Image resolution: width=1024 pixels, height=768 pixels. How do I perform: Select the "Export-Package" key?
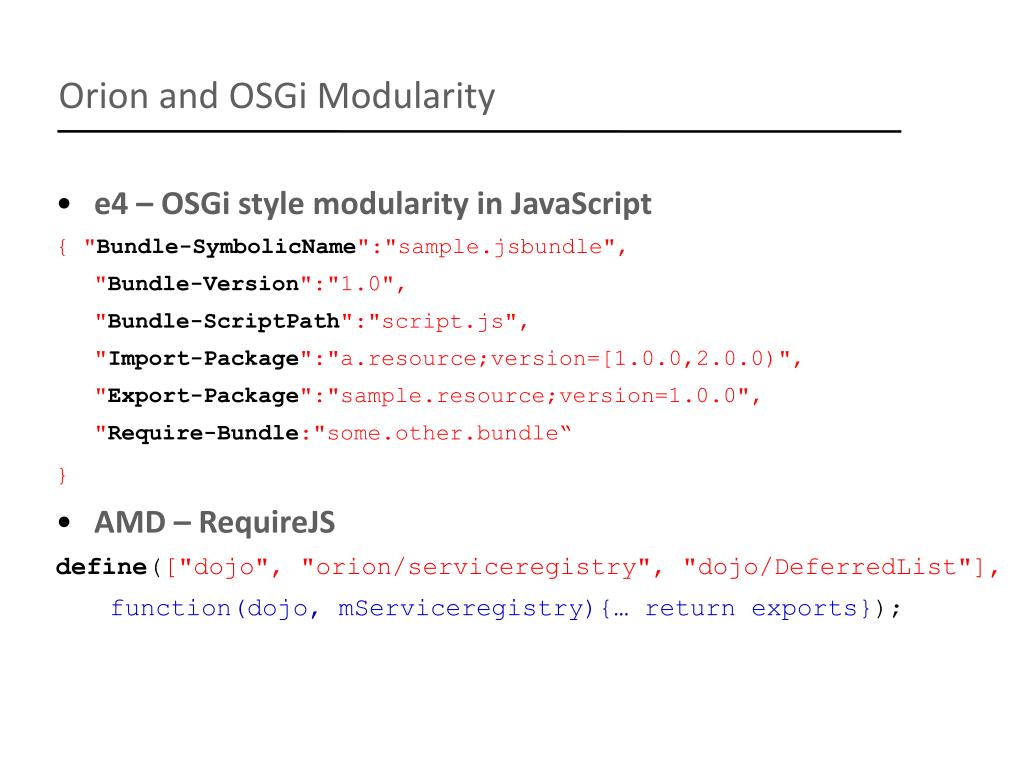[x=203, y=396]
